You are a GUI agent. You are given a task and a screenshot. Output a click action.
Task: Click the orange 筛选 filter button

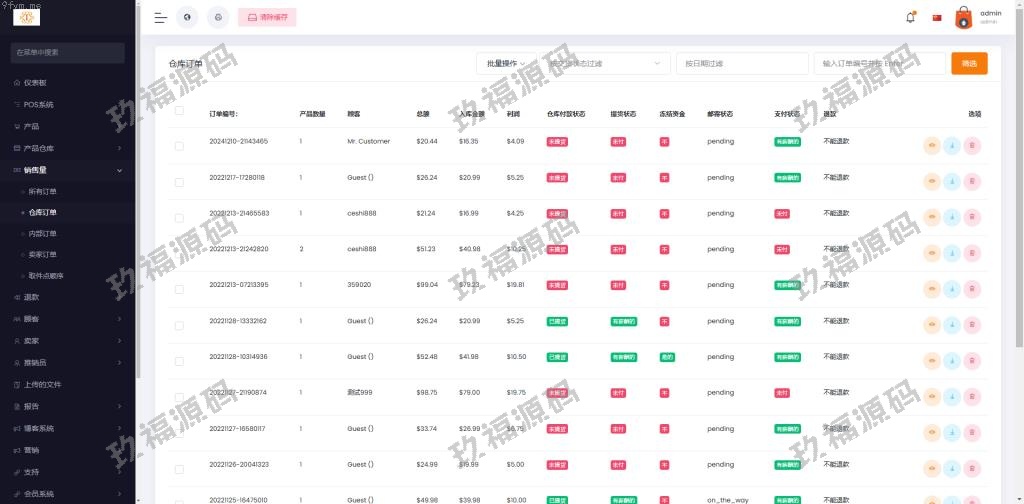coord(969,63)
